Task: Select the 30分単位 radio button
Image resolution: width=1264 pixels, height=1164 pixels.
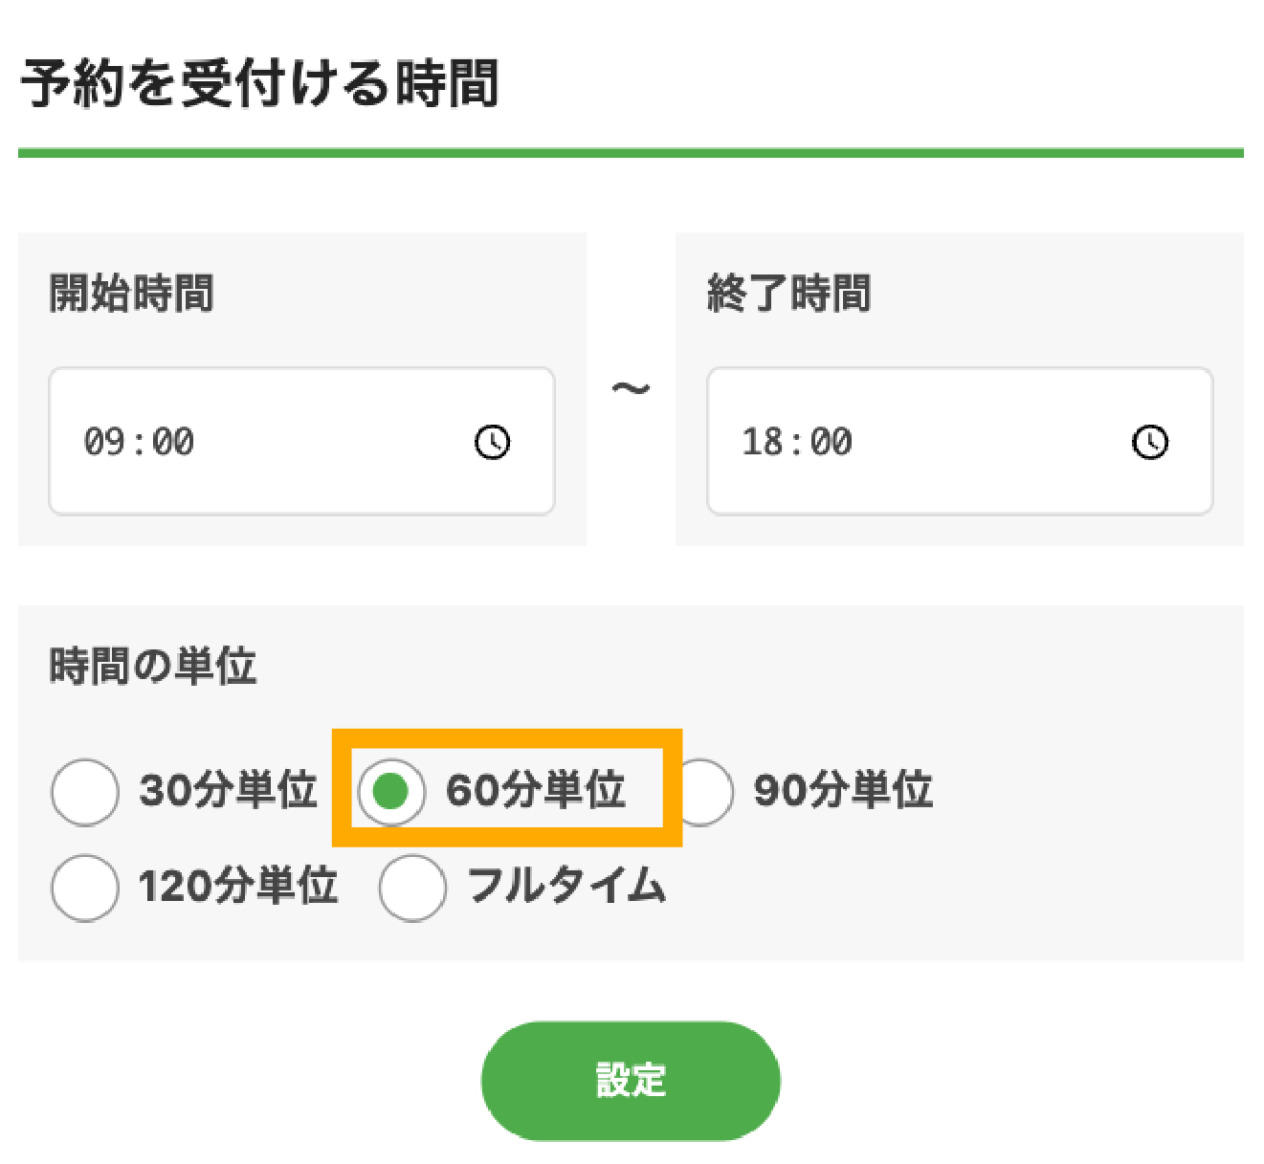Action: pos(85,791)
